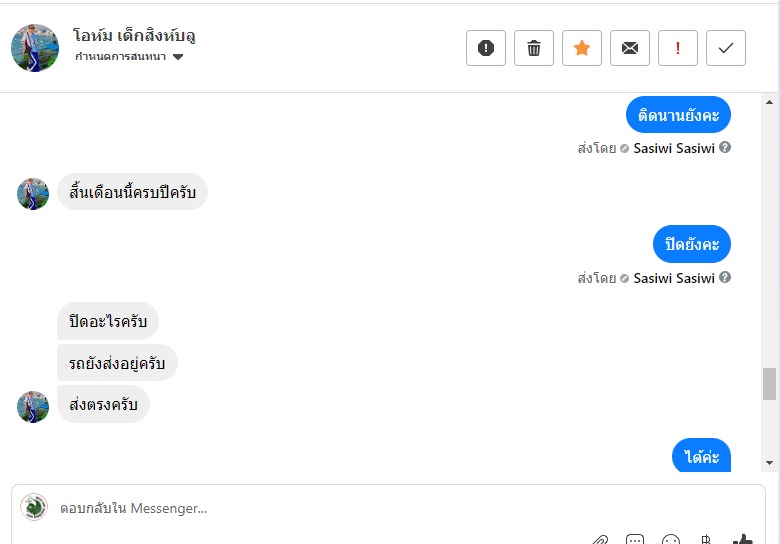This screenshot has width=780, height=544.
Task: Click the red exclamation priority icon
Action: click(678, 48)
